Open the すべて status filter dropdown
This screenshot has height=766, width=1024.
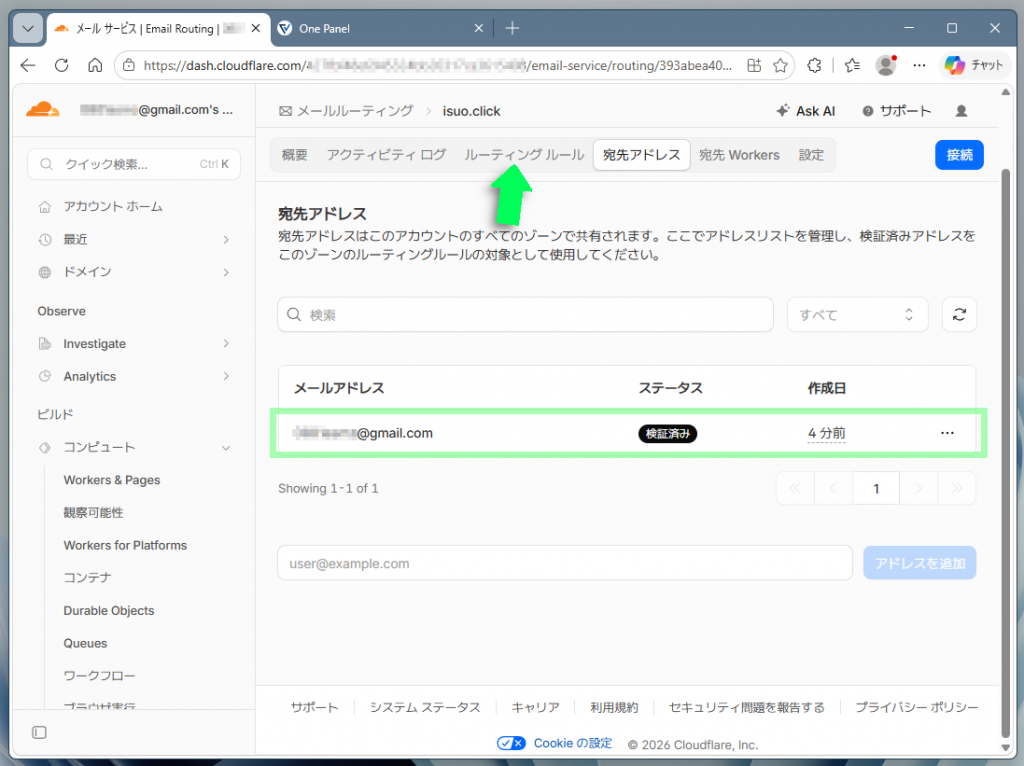tap(857, 315)
